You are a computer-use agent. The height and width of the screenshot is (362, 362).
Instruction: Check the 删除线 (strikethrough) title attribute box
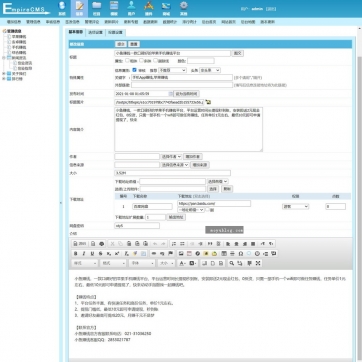coord(155,61)
